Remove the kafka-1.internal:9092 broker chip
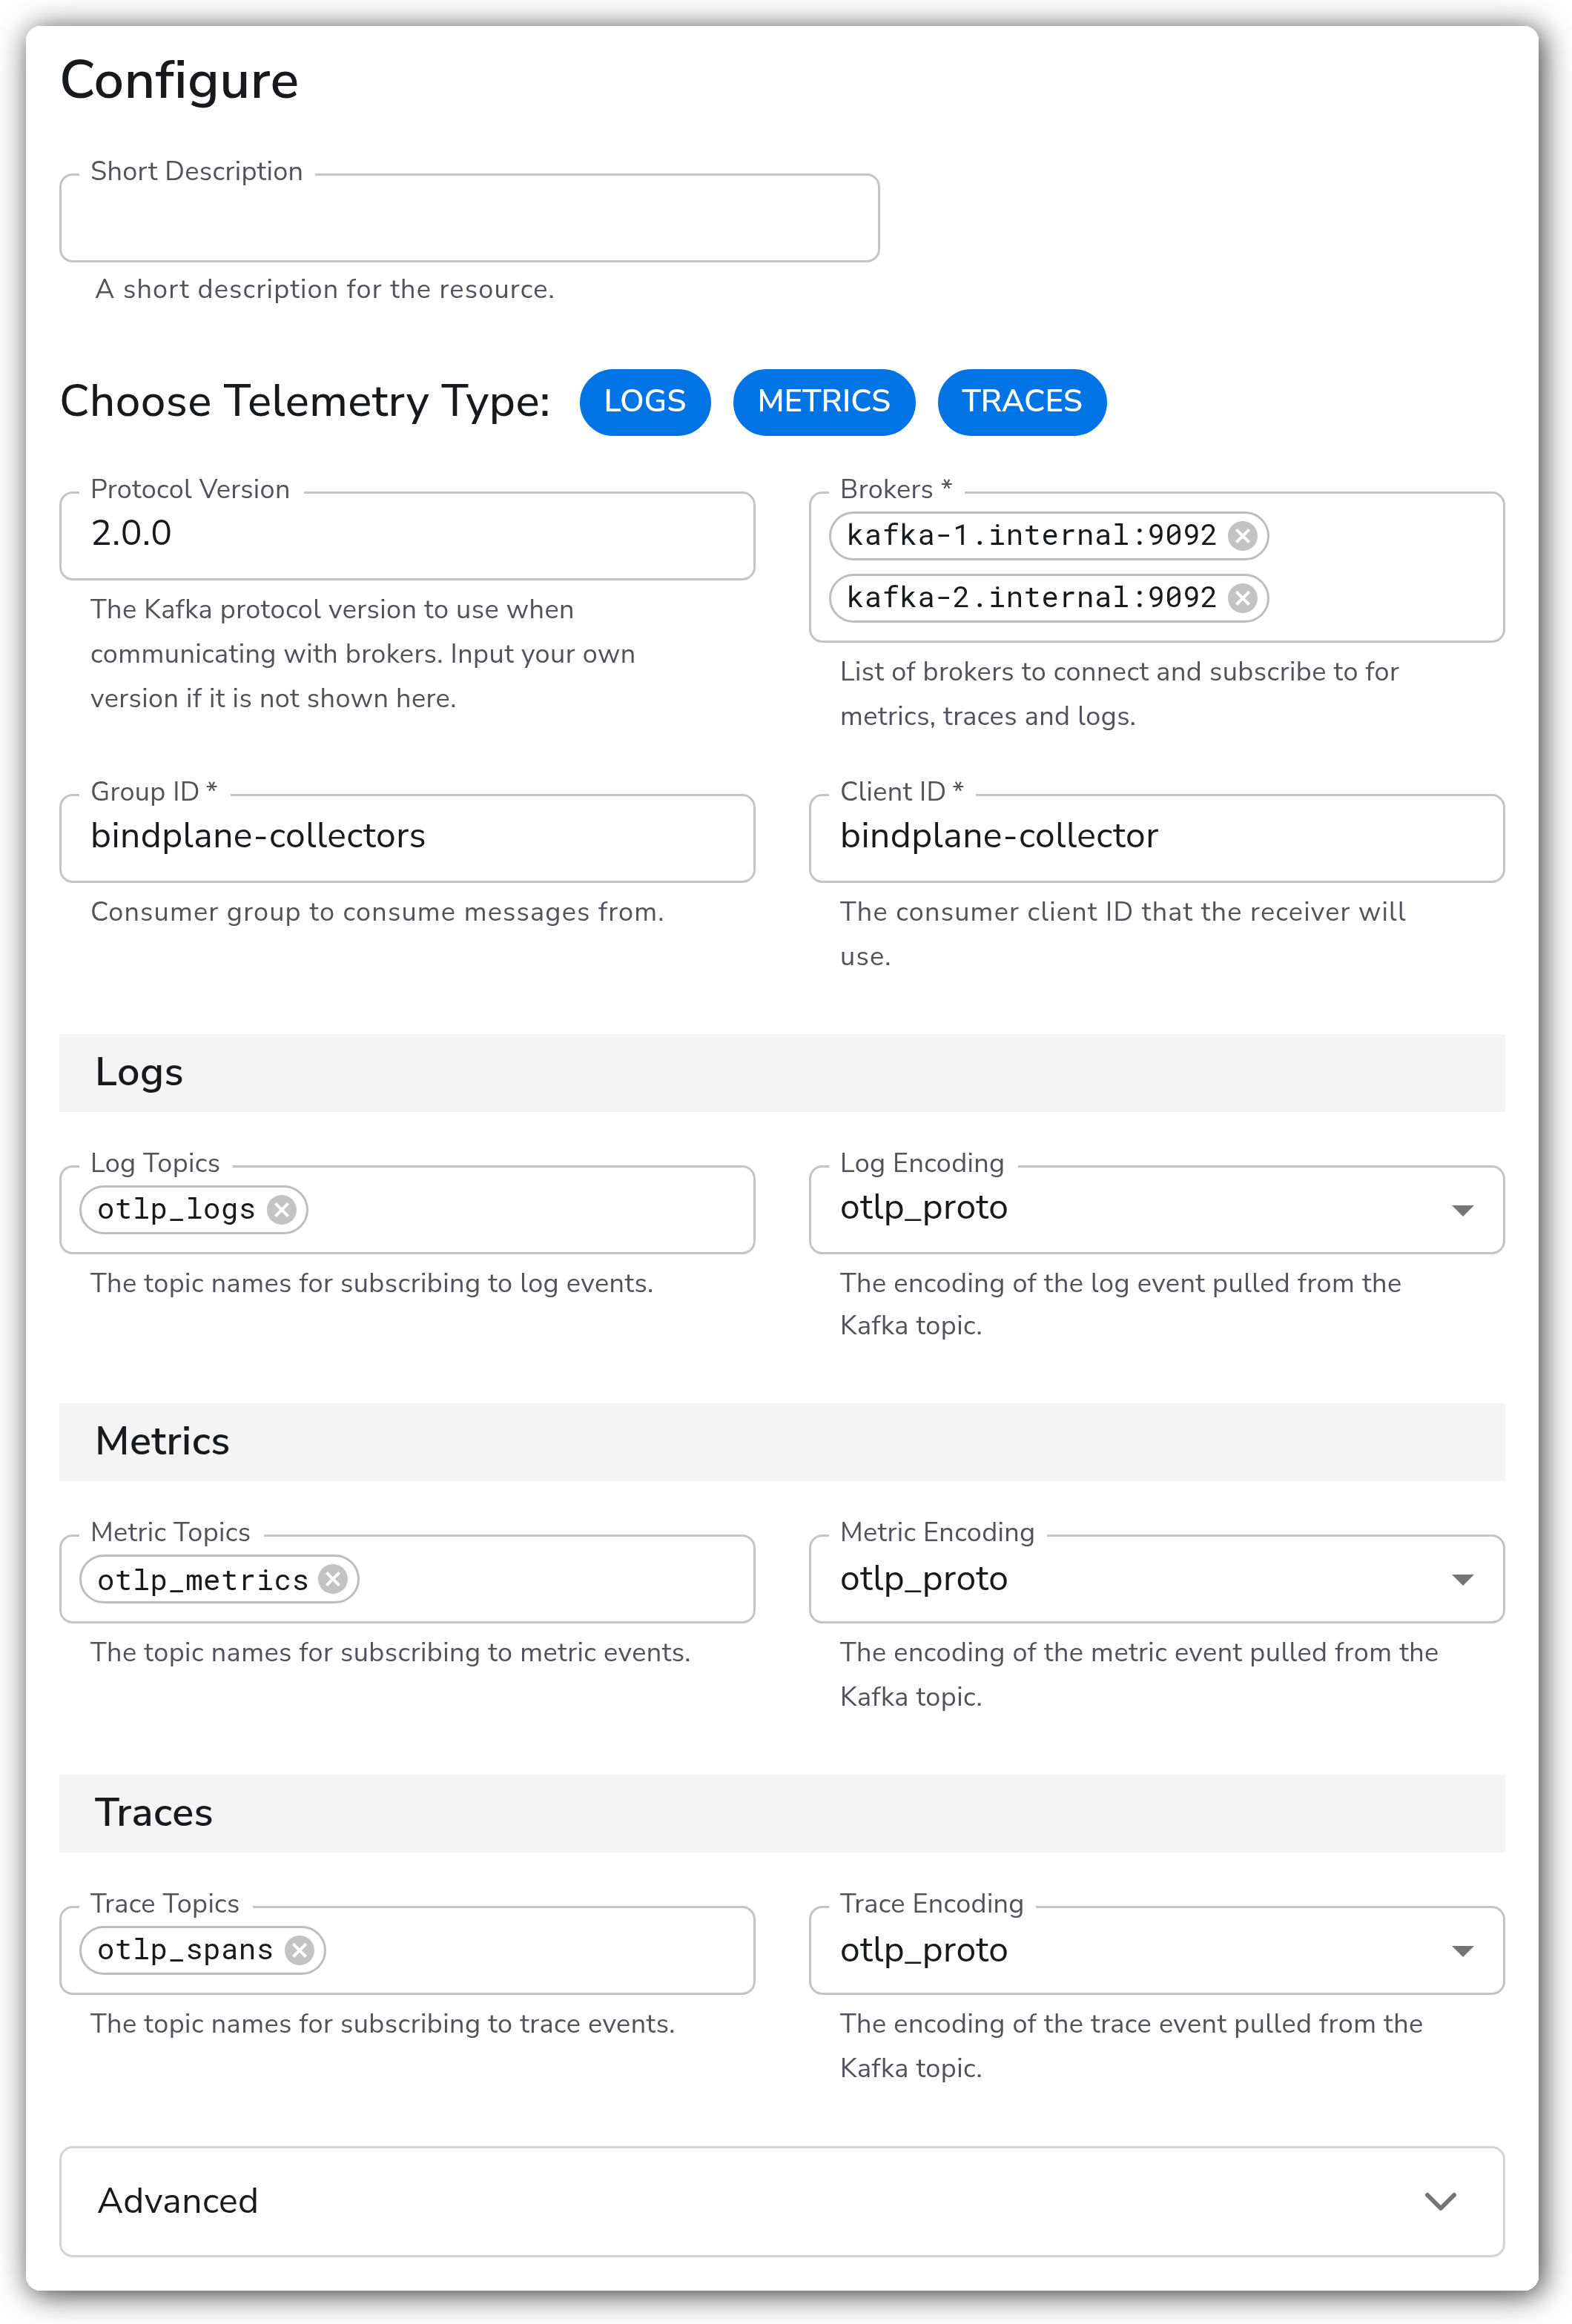The height and width of the screenshot is (2324, 1572). [1242, 536]
